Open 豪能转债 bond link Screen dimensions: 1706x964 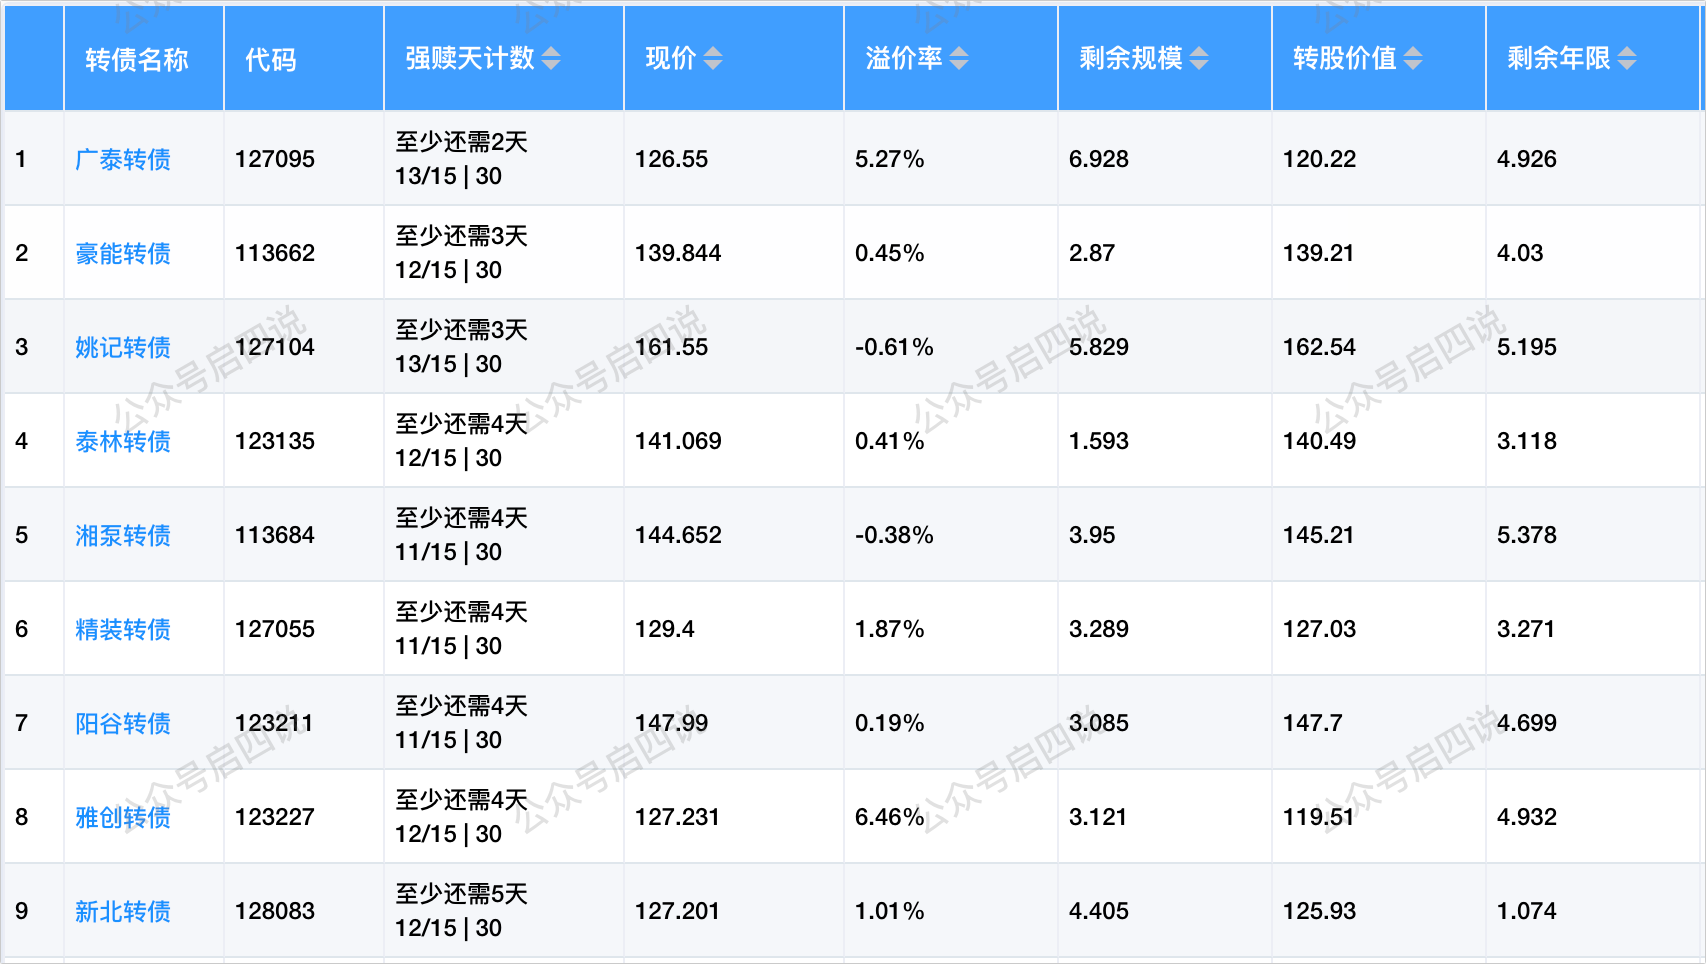coord(123,253)
